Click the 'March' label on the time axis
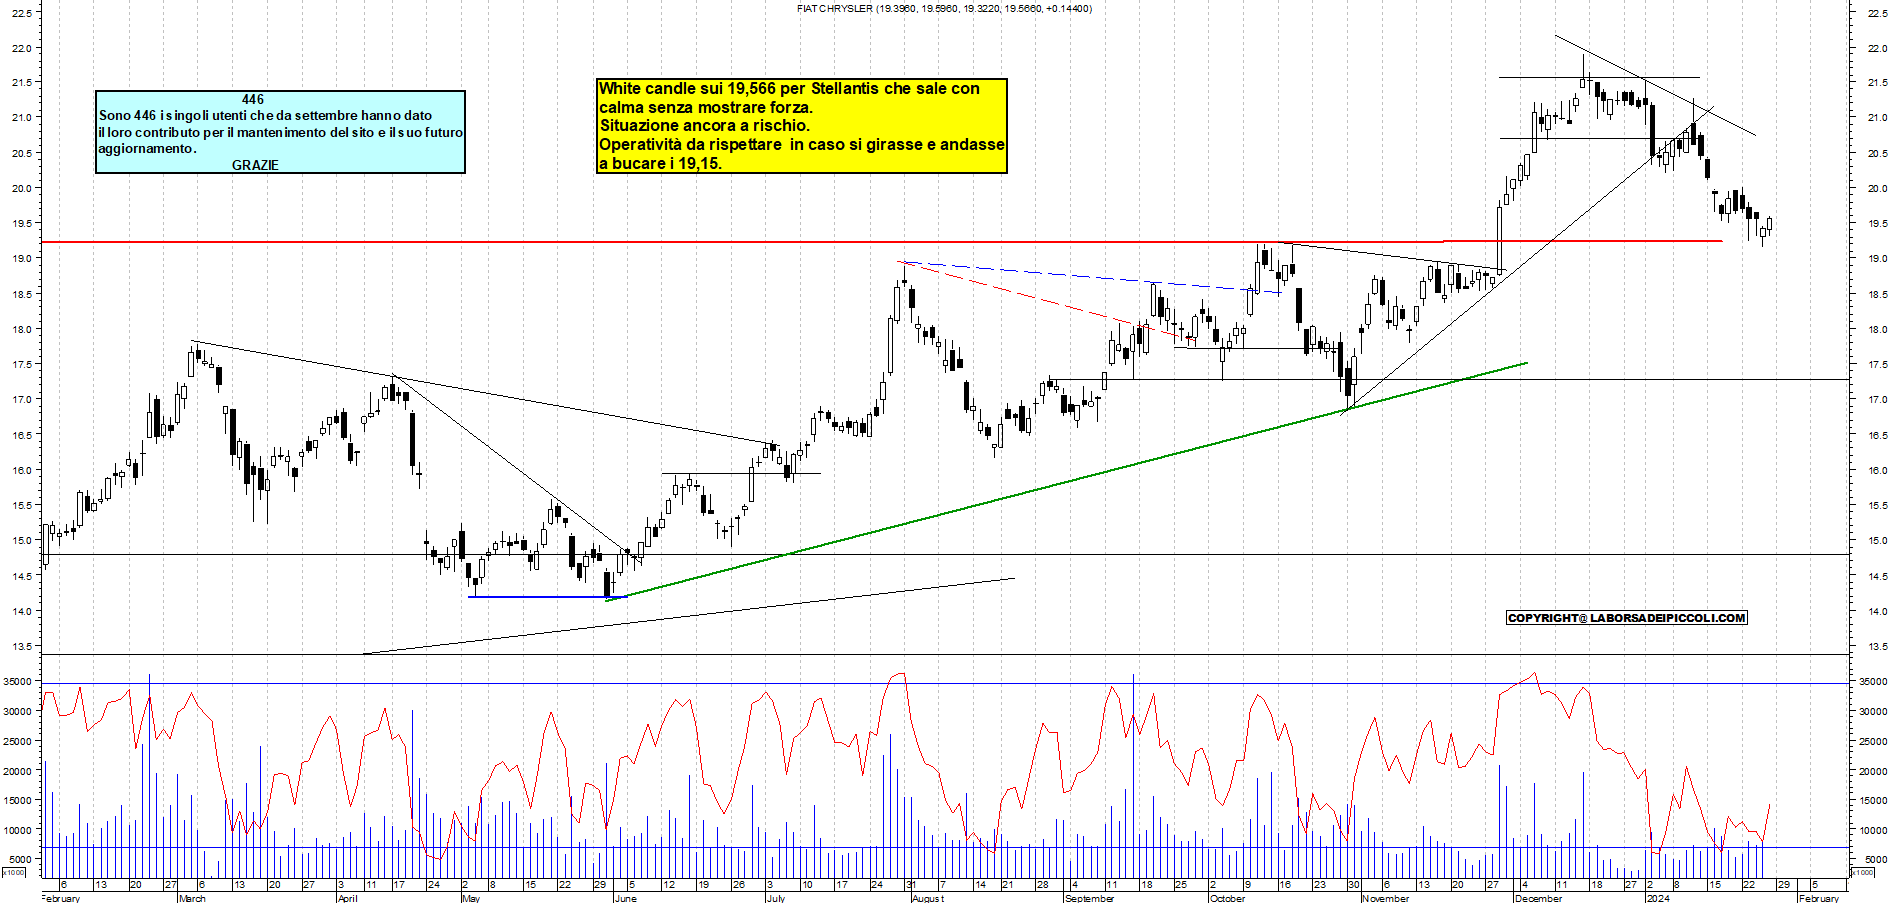The width and height of the screenshot is (1890, 903). pos(192,898)
